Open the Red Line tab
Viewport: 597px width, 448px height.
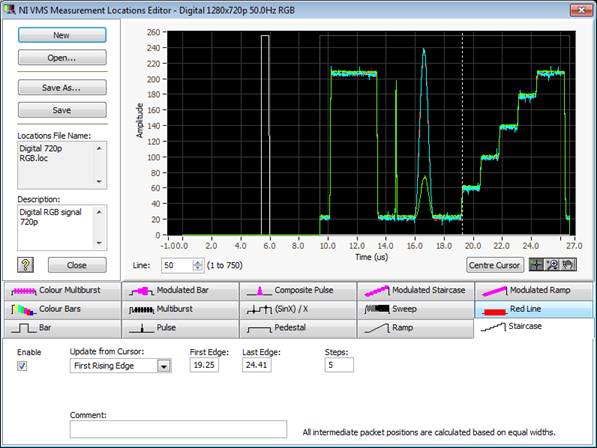point(533,309)
